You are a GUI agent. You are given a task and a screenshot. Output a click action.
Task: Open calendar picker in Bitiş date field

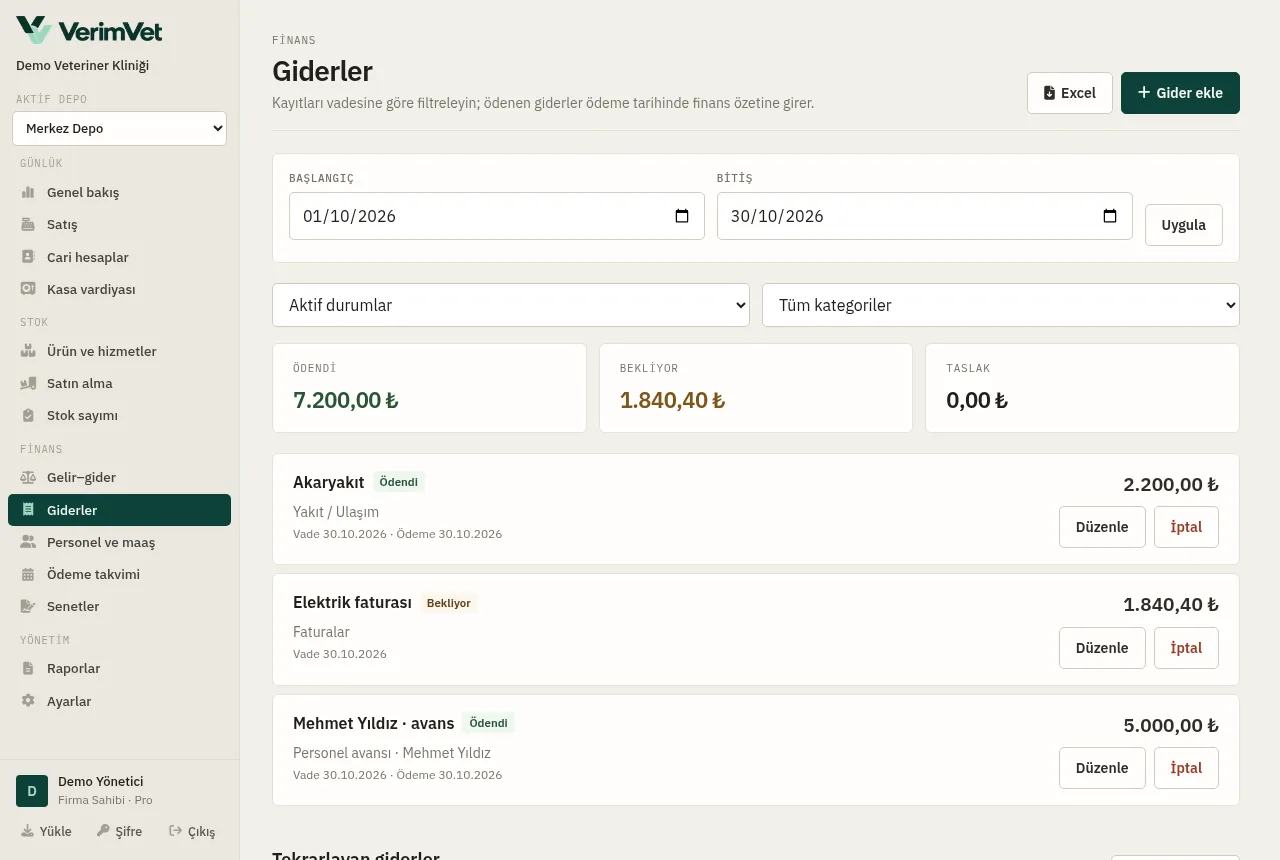pos(1110,216)
